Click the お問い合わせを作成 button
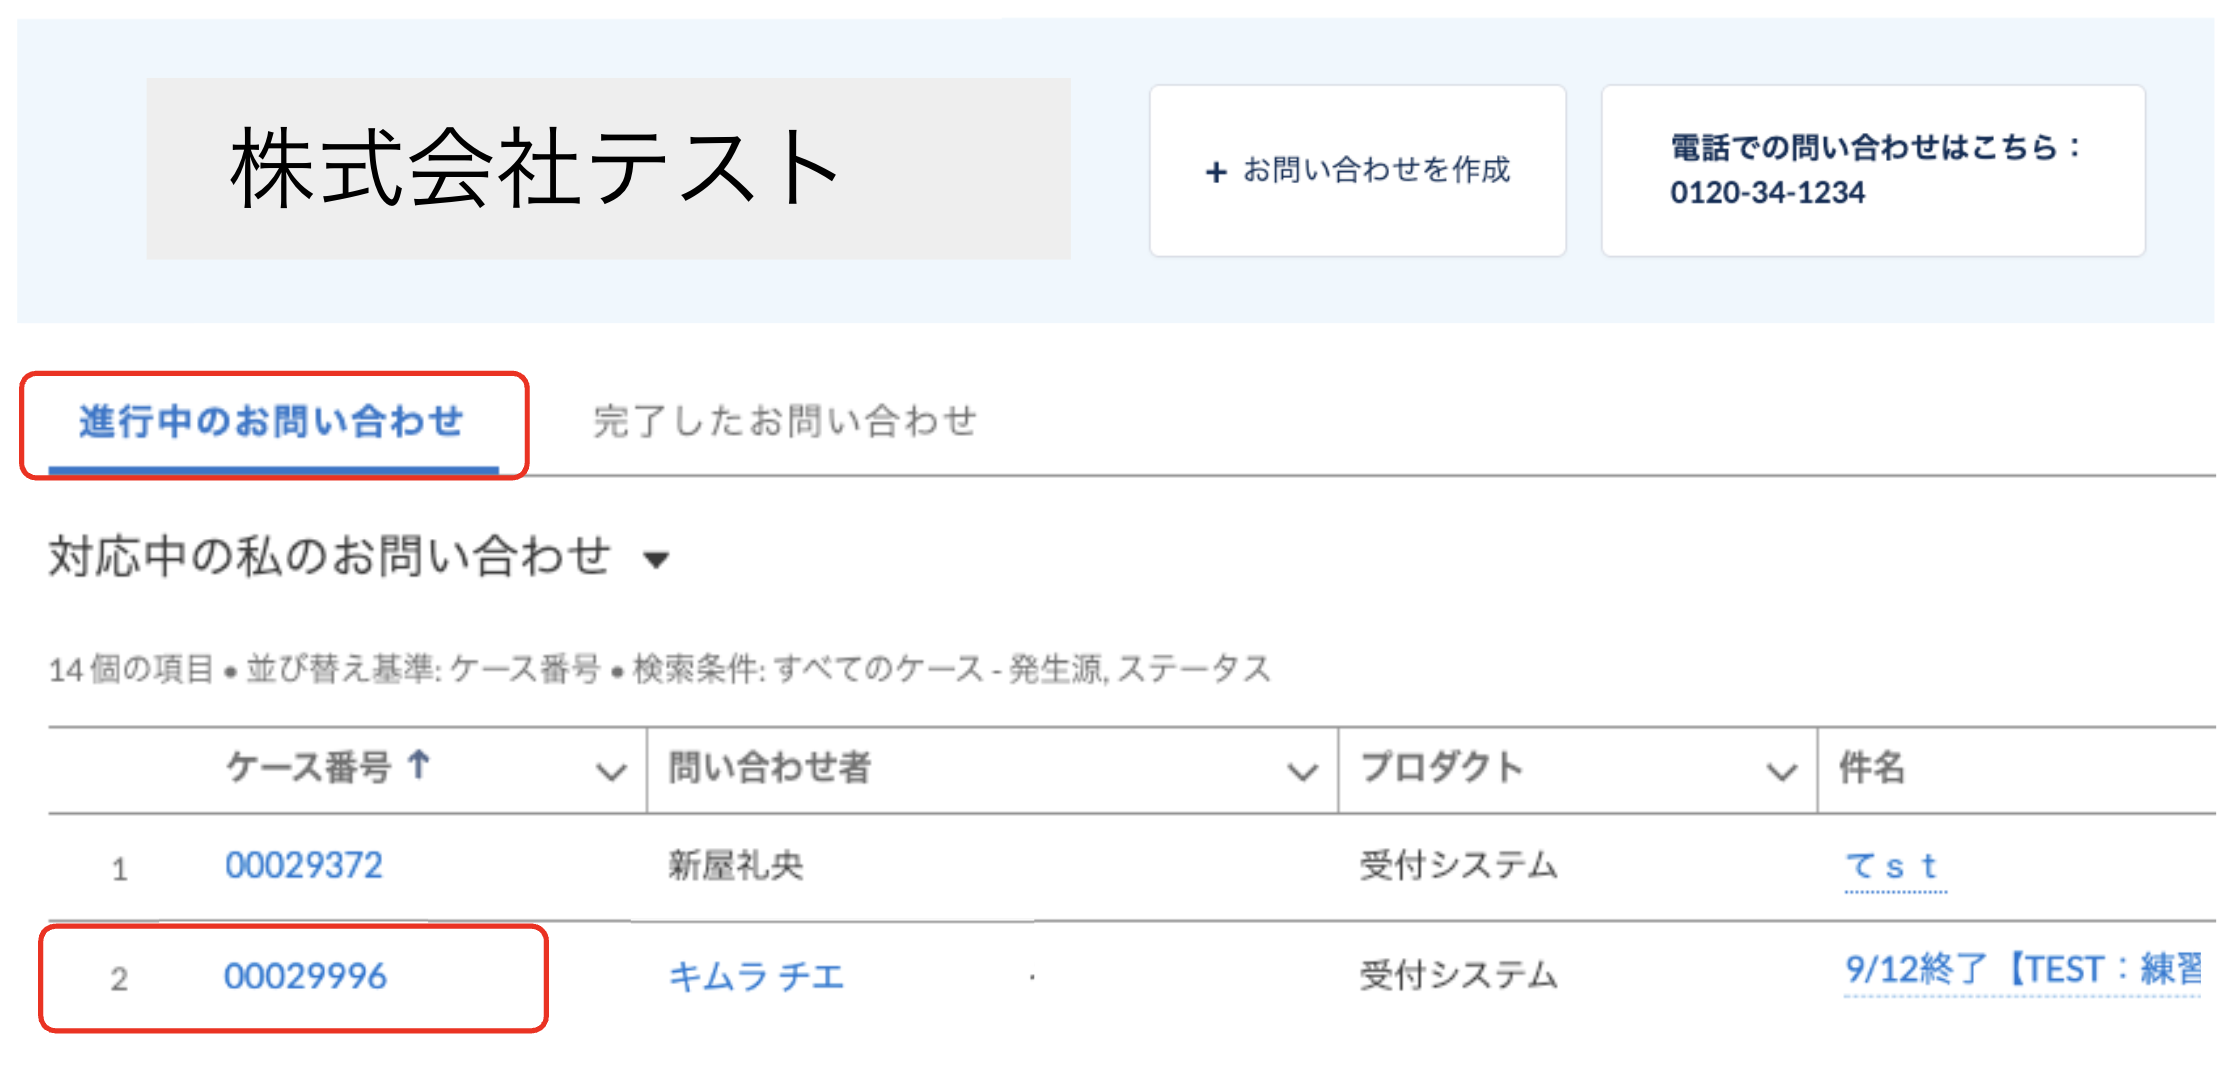Image resolution: width=2234 pixels, height=1080 pixels. click(x=1358, y=171)
